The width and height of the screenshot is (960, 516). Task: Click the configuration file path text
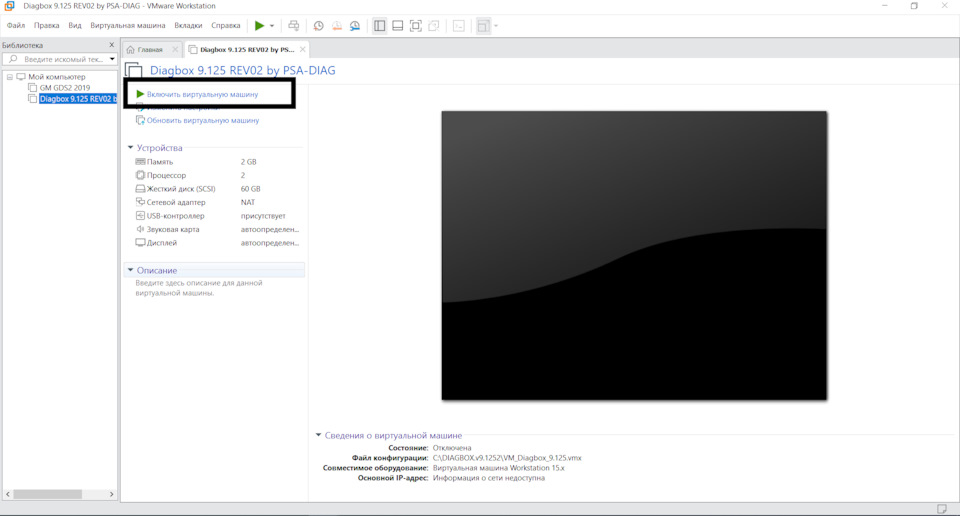(507, 458)
